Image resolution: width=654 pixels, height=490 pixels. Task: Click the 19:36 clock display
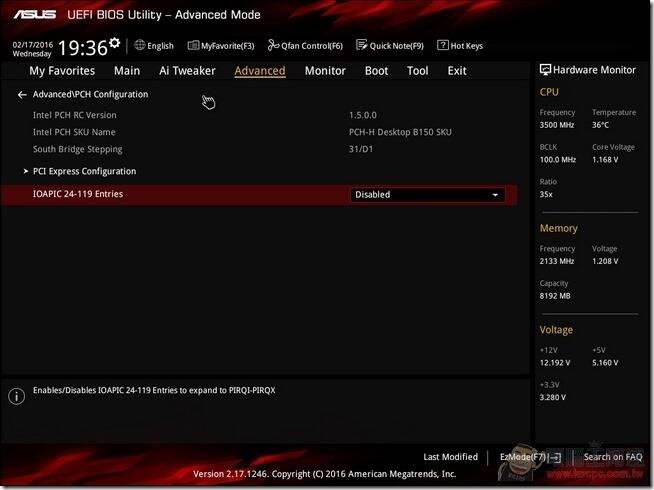coord(83,48)
